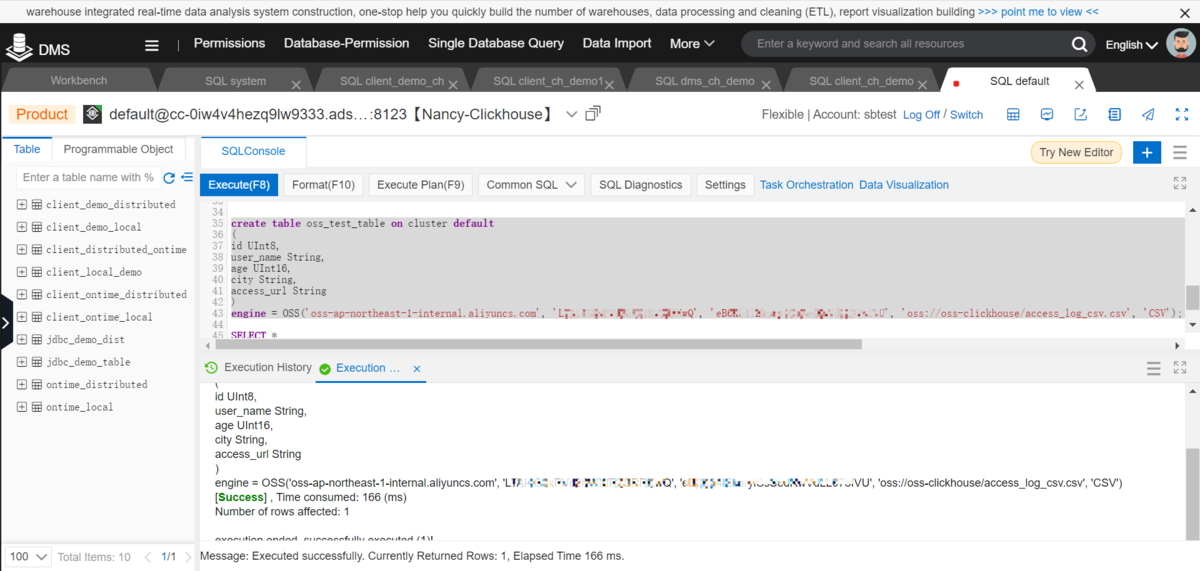Screen dimensions: 1200x571
Task: Open the Permissions menu
Action: point(229,44)
